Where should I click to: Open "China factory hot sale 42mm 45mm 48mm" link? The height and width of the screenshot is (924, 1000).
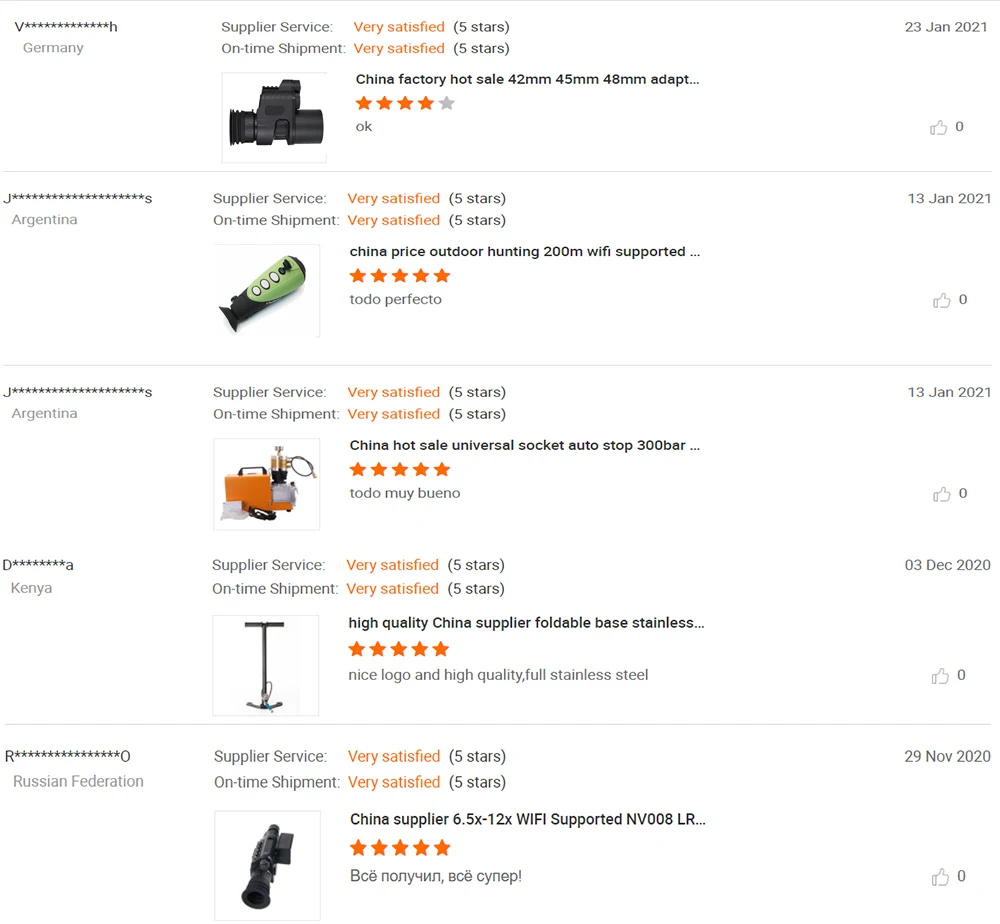(x=527, y=79)
